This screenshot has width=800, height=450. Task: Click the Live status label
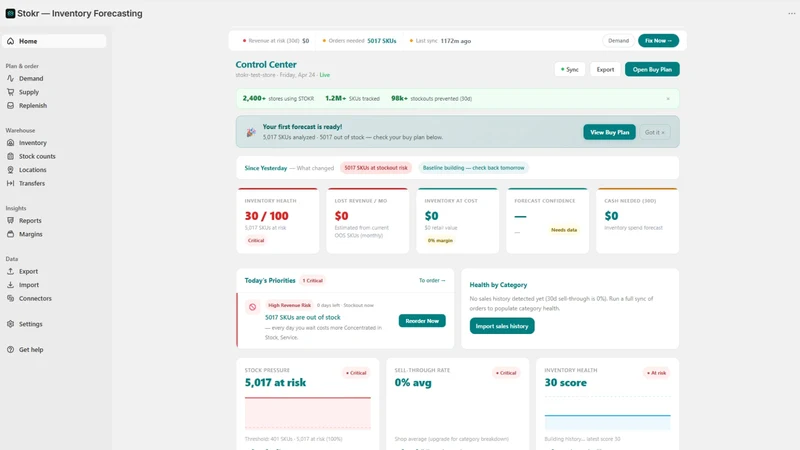(x=324, y=75)
